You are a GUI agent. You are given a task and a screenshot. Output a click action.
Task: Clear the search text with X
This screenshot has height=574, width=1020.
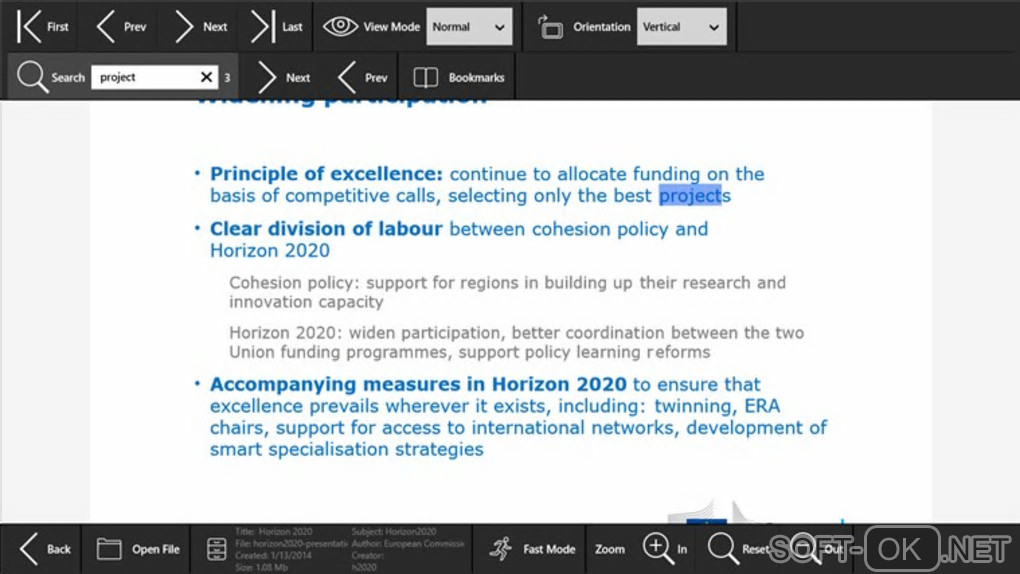coord(207,77)
